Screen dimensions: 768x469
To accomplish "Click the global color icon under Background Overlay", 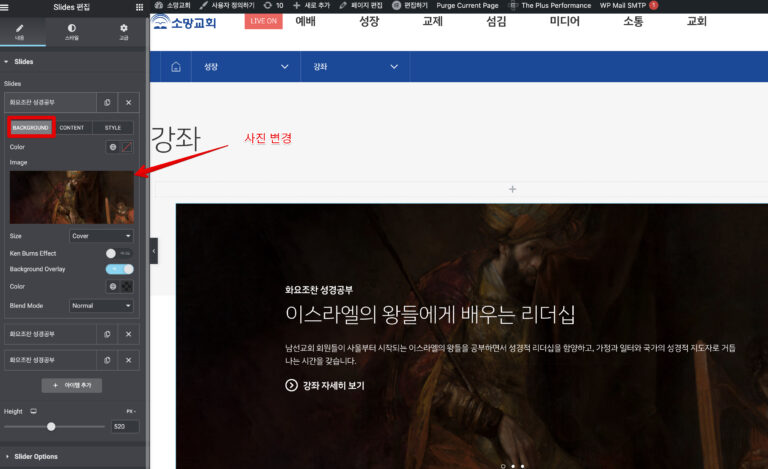I will 113,286.
